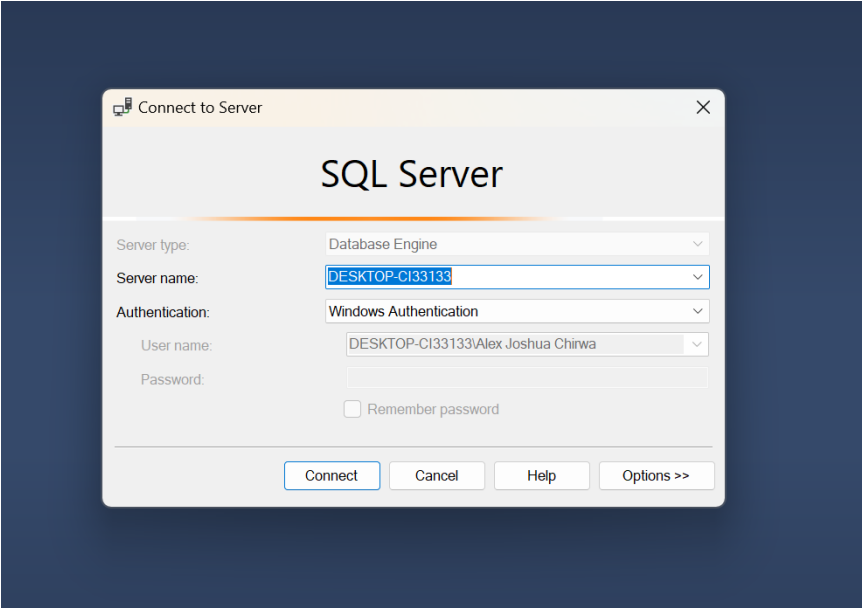Expand the User name dropdown arrow
The image size is (862, 608).
(696, 345)
